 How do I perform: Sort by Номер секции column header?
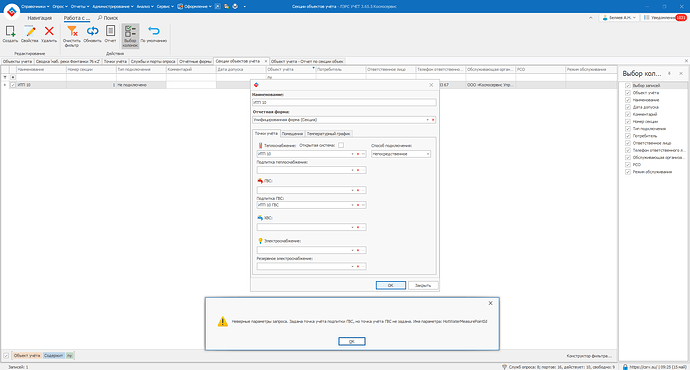91,70
